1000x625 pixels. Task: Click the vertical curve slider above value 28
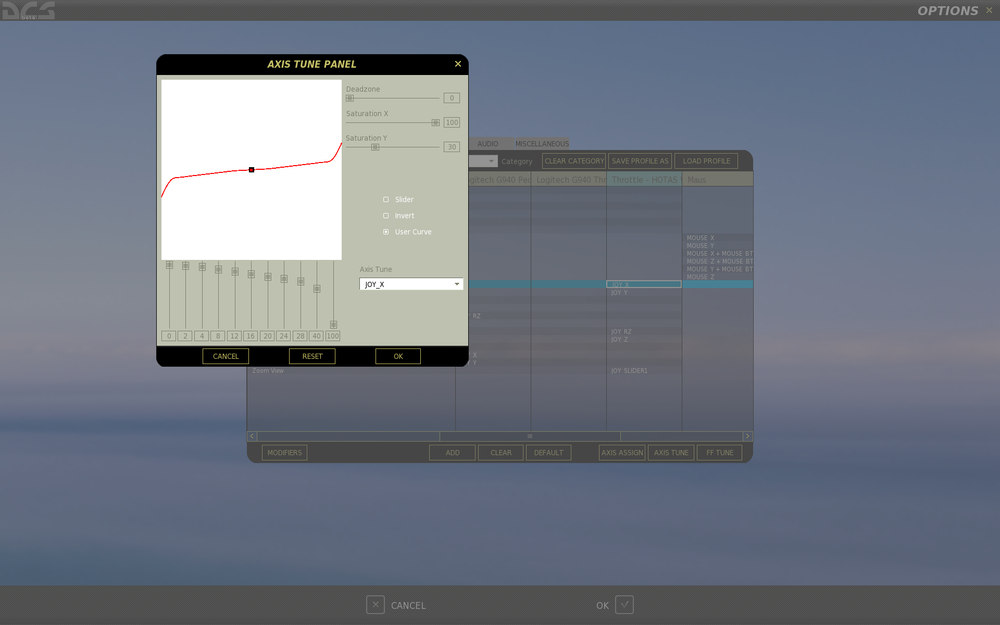(x=300, y=281)
